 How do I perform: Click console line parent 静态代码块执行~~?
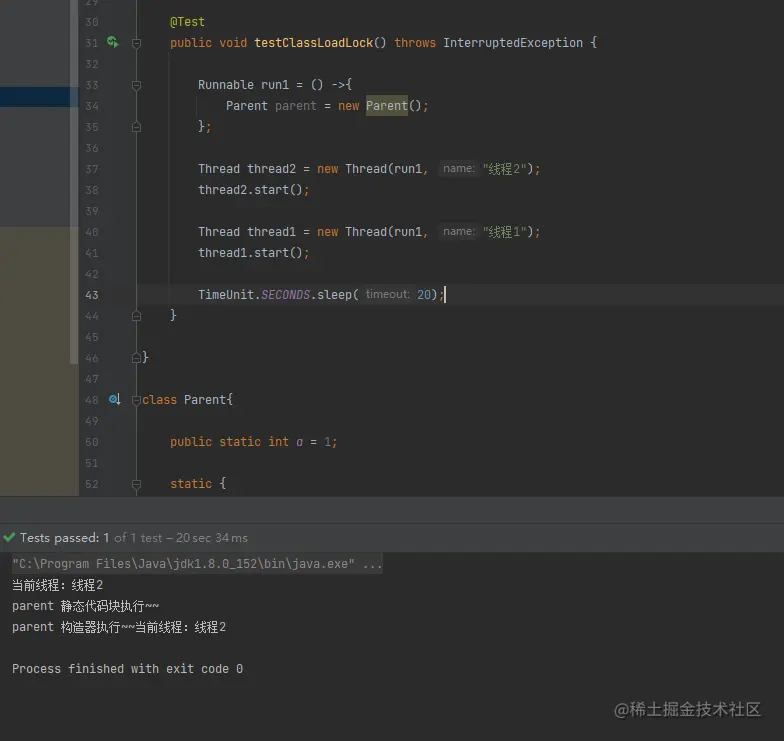point(86,606)
